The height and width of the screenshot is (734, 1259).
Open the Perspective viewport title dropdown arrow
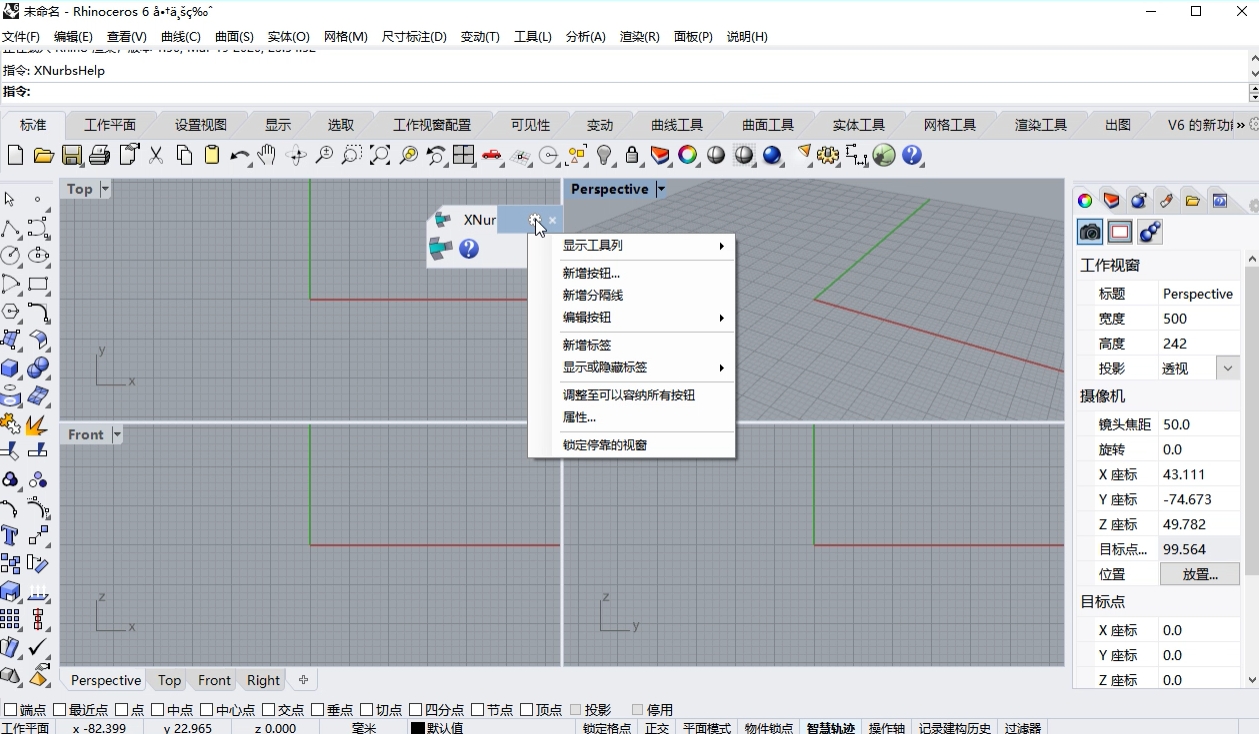pyautogui.click(x=660, y=189)
